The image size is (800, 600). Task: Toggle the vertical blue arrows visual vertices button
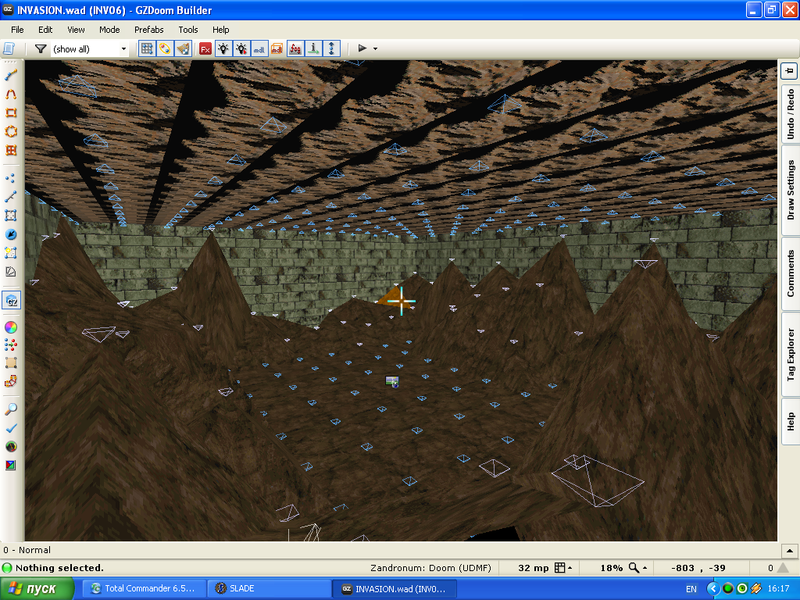pos(332,49)
